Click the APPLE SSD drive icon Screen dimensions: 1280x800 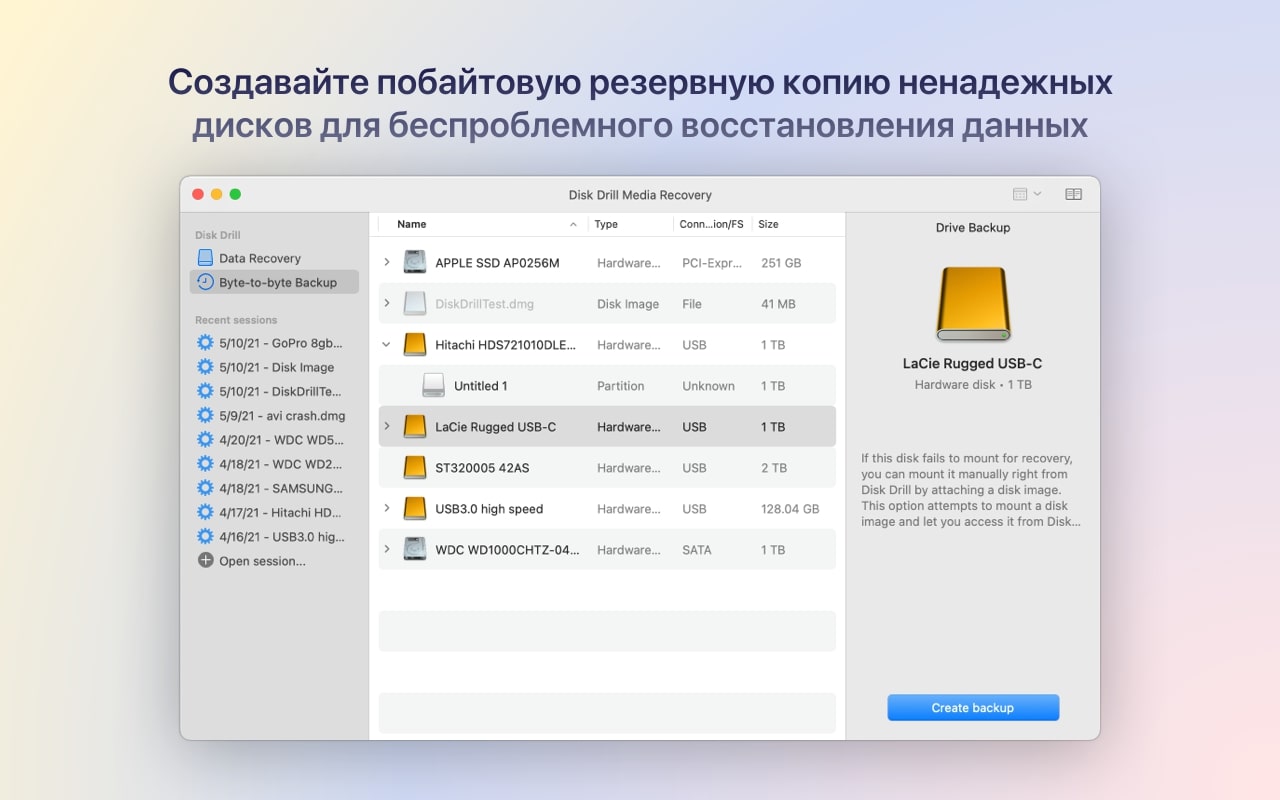tap(413, 262)
